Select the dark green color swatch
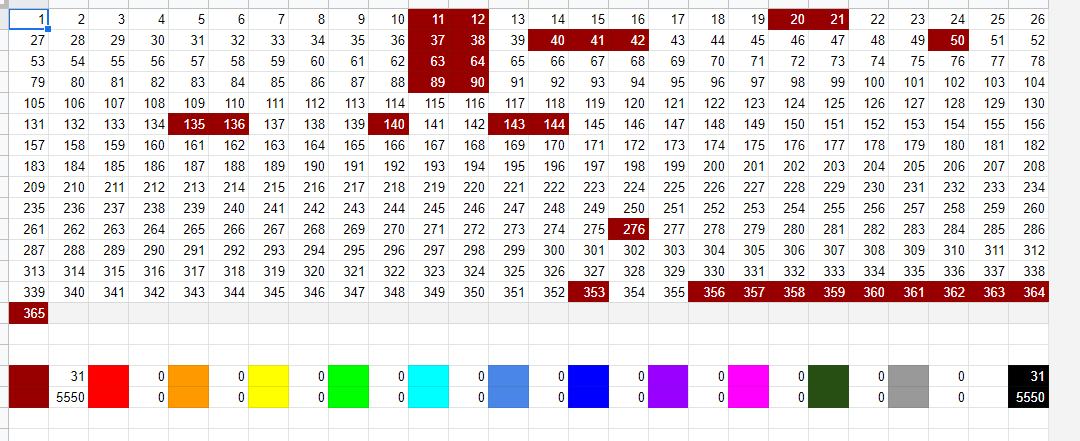Image resolution: width=1080 pixels, height=441 pixels. click(x=828, y=387)
